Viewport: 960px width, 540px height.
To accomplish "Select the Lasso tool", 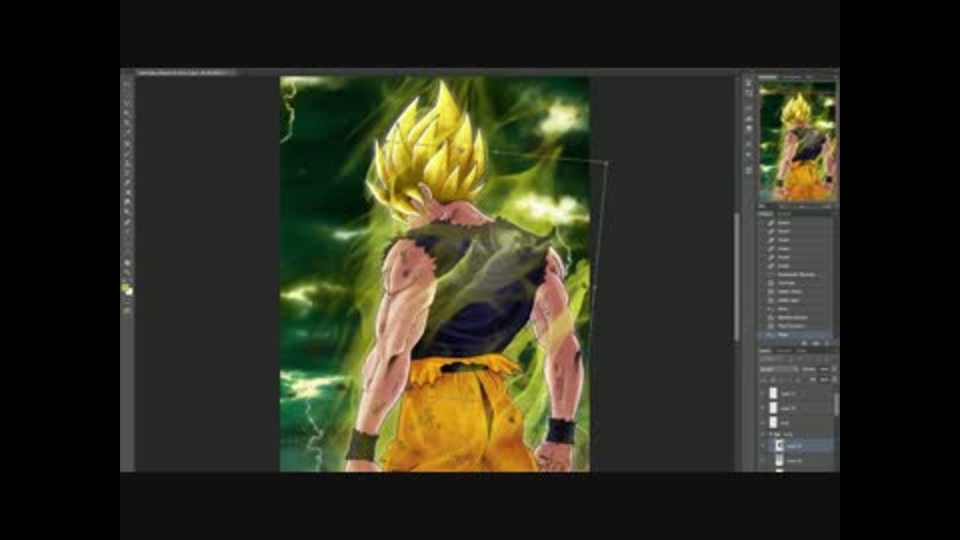I will (x=127, y=103).
